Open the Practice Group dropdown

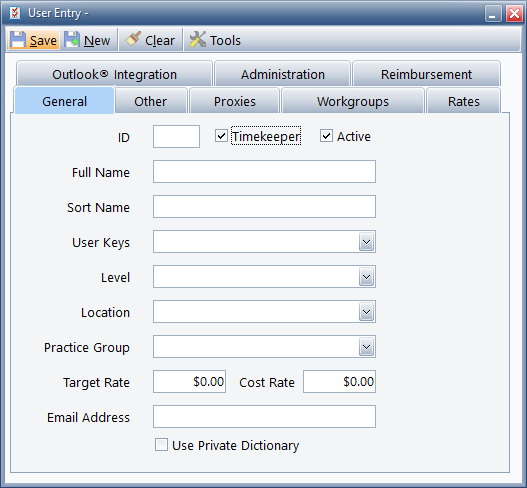[366, 347]
